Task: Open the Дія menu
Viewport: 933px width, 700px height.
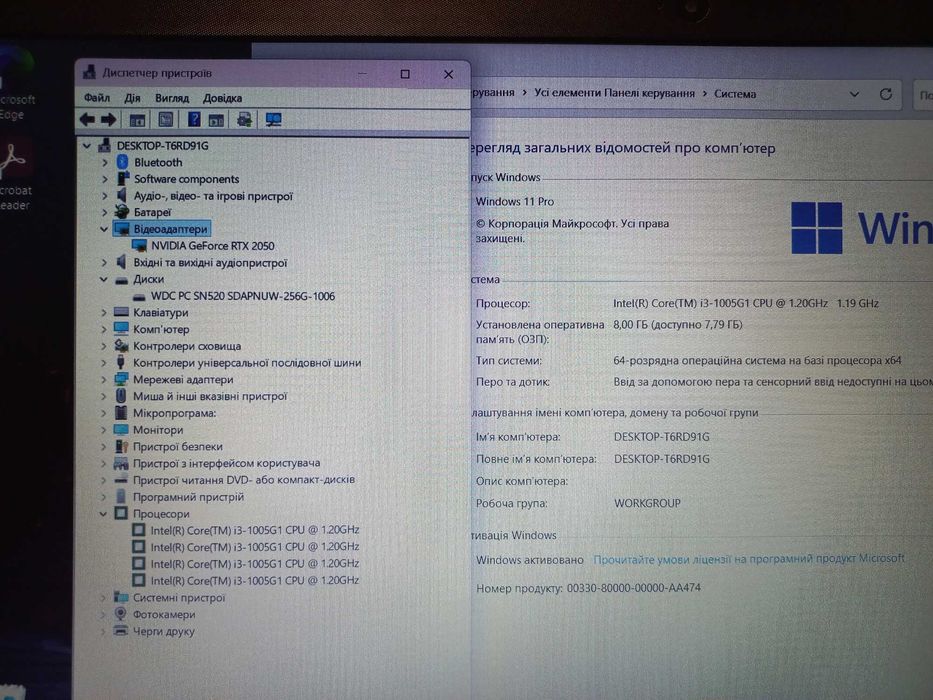Action: coord(132,98)
